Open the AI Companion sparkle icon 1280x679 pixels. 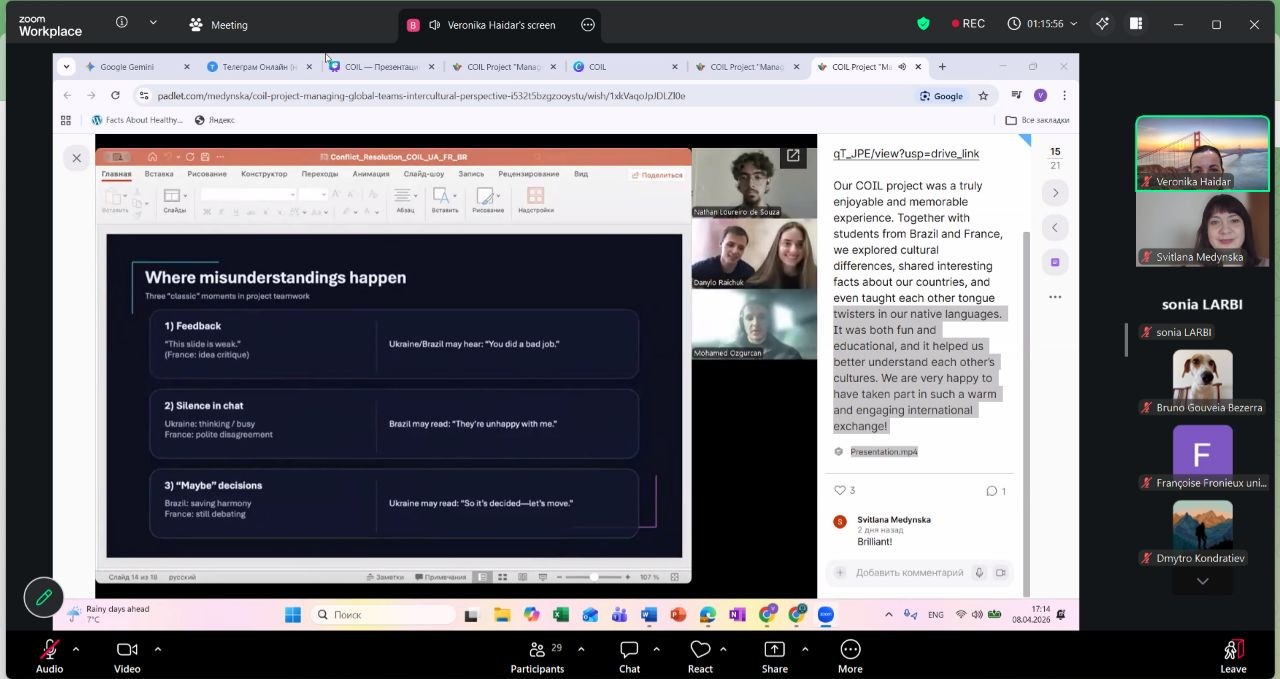(x=1102, y=24)
